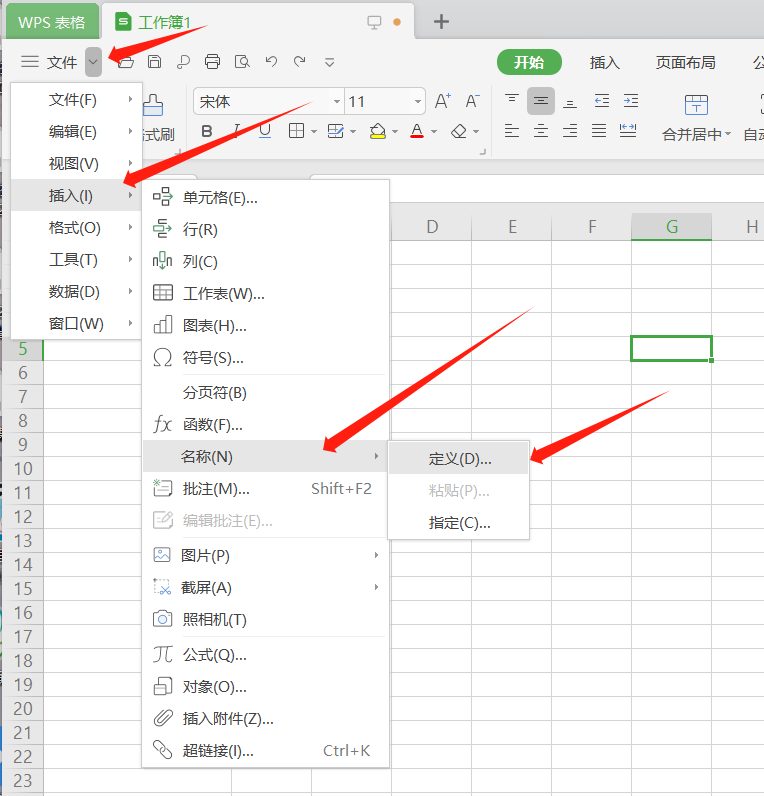
Task: Choose 定义(D)... in the Name submenu
Action: [460, 458]
